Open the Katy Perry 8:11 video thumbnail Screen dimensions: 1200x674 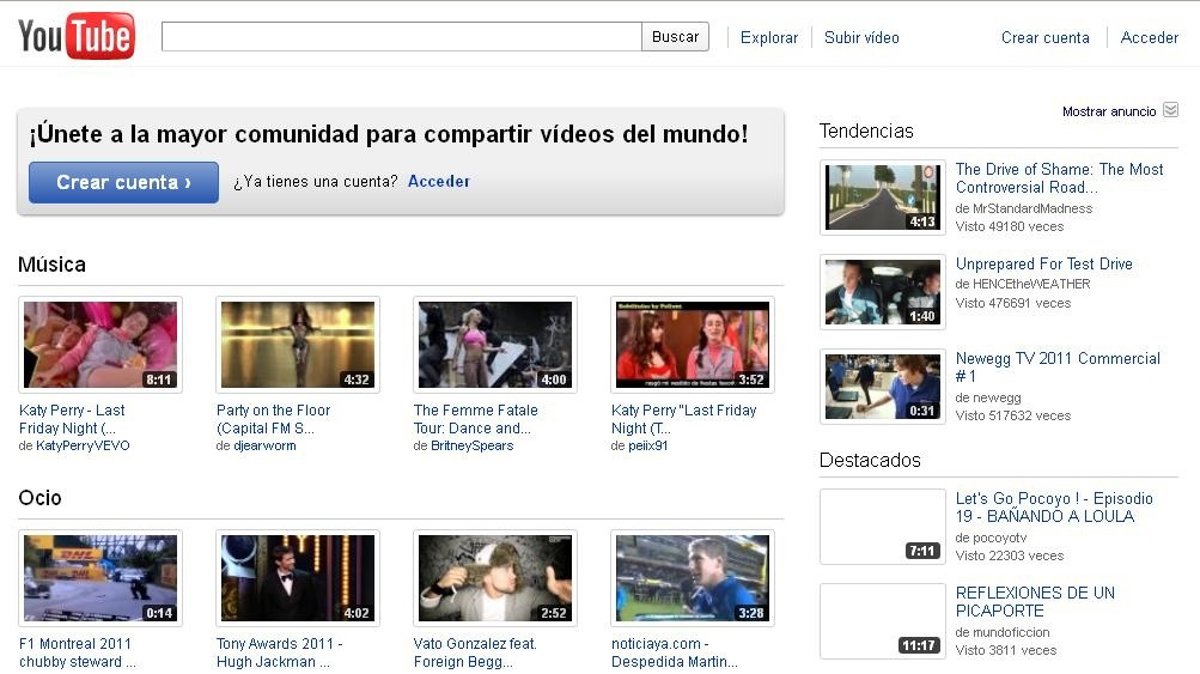100,345
